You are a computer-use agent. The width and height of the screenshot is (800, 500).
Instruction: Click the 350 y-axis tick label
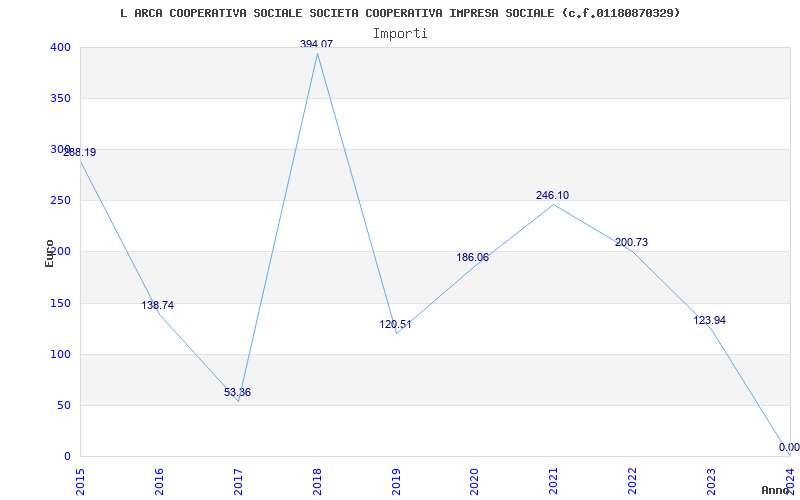pos(60,98)
